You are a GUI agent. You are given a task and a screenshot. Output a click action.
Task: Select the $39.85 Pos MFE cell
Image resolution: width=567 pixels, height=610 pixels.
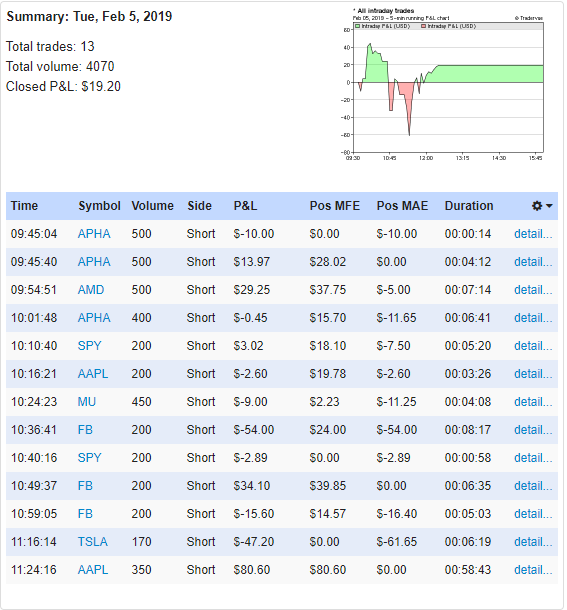coord(328,486)
